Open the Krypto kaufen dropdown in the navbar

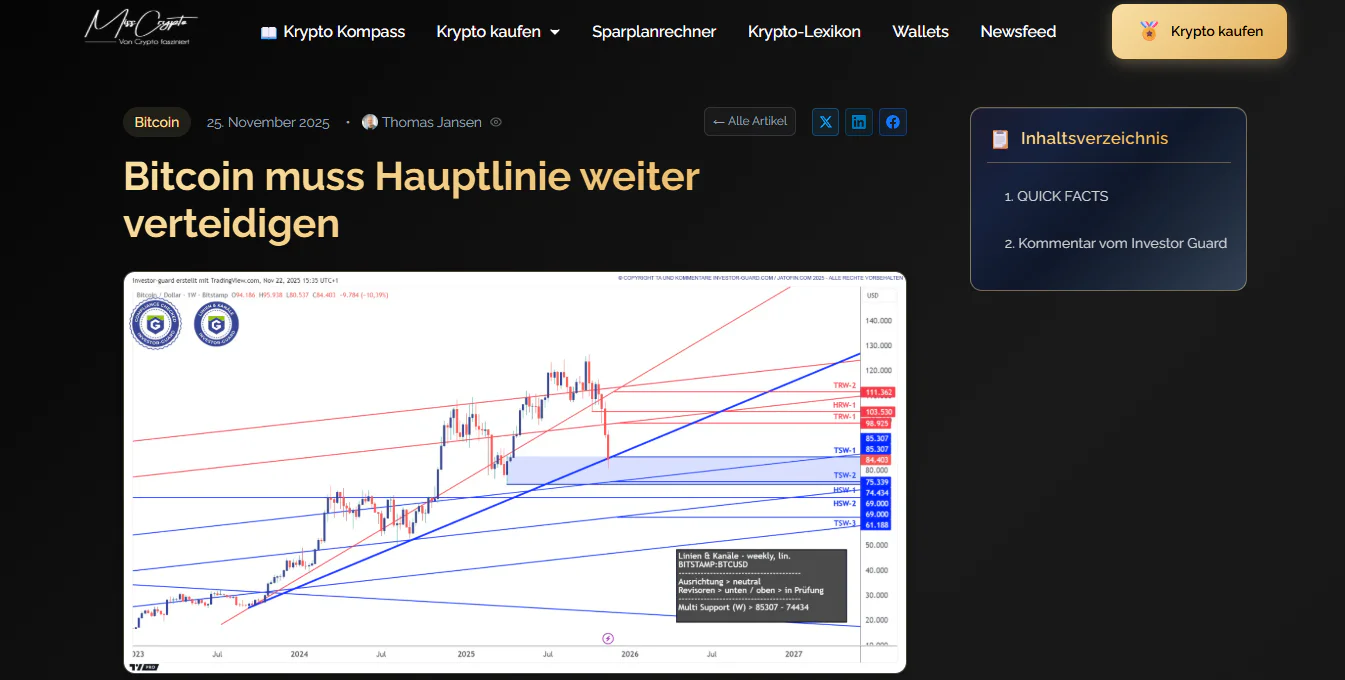pyautogui.click(x=497, y=31)
